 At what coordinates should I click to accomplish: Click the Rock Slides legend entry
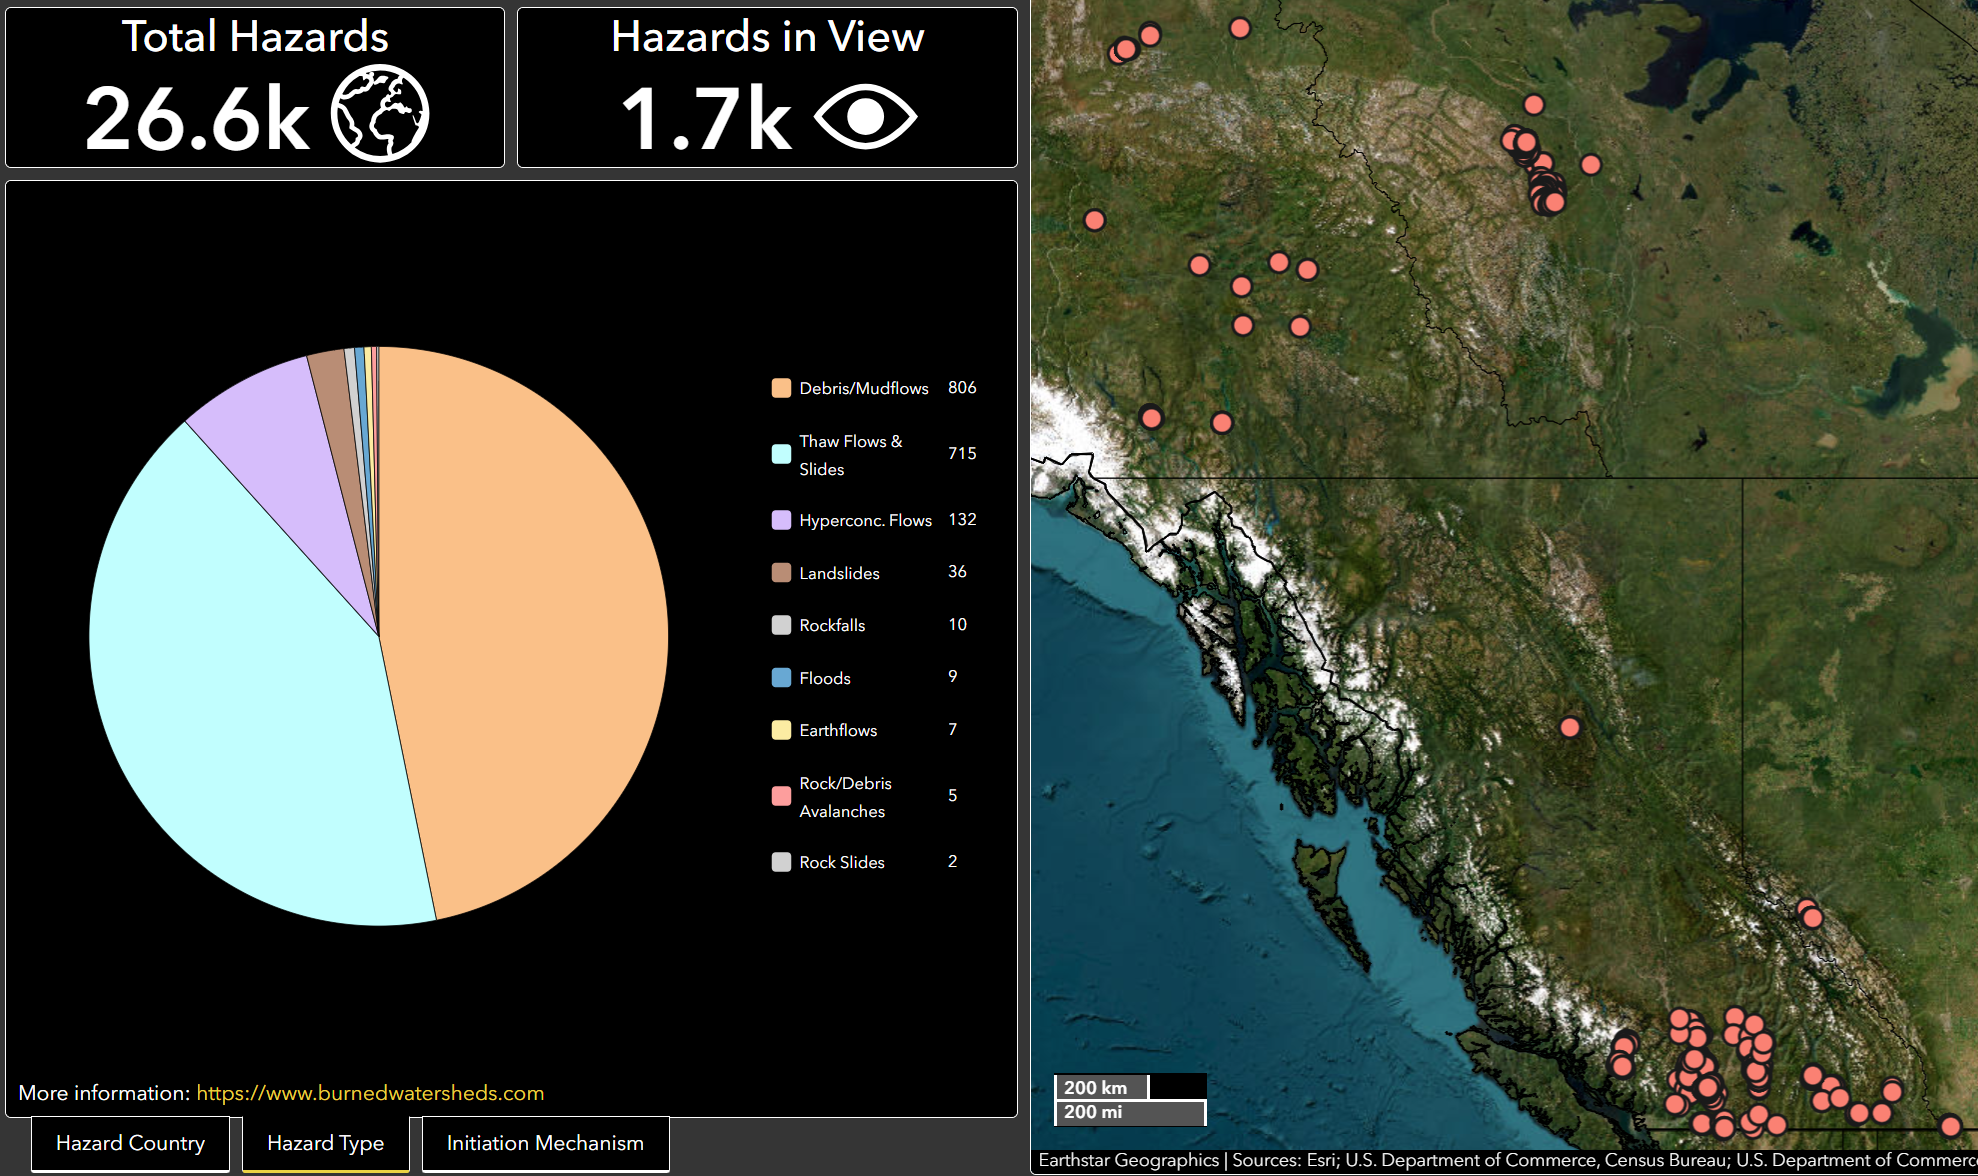(x=841, y=862)
